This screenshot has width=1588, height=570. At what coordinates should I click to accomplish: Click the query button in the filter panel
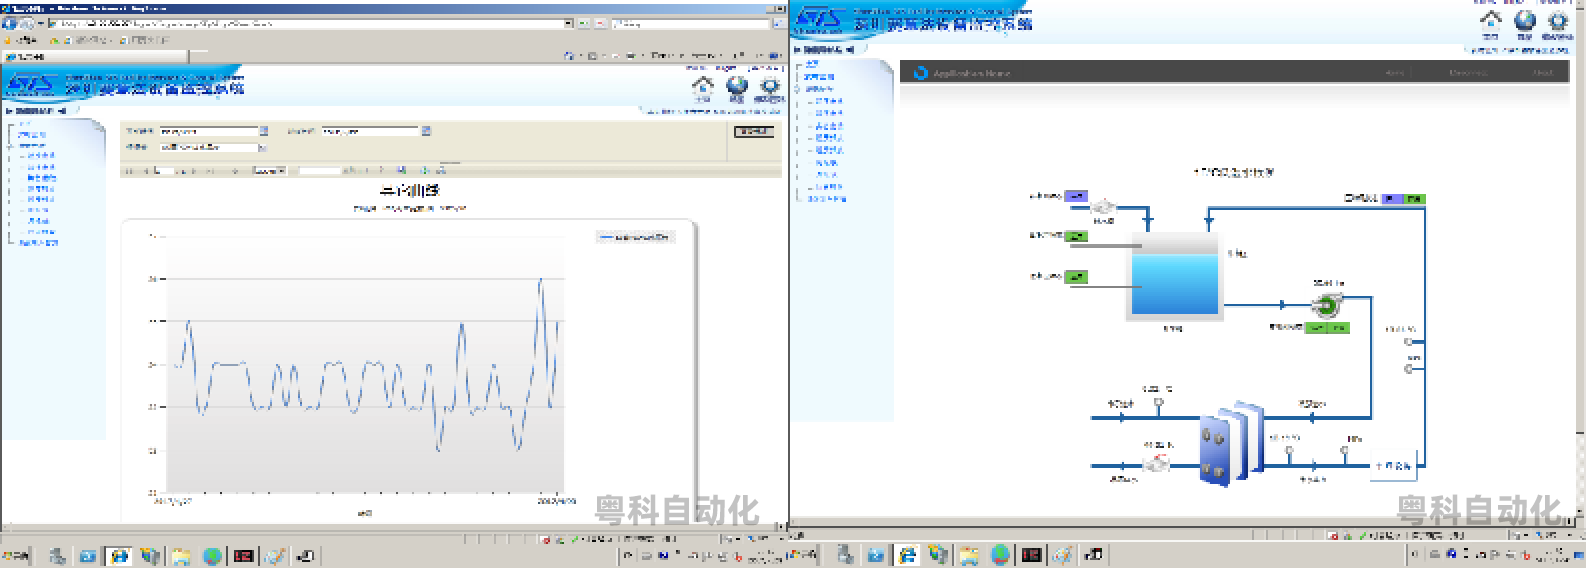click(754, 131)
